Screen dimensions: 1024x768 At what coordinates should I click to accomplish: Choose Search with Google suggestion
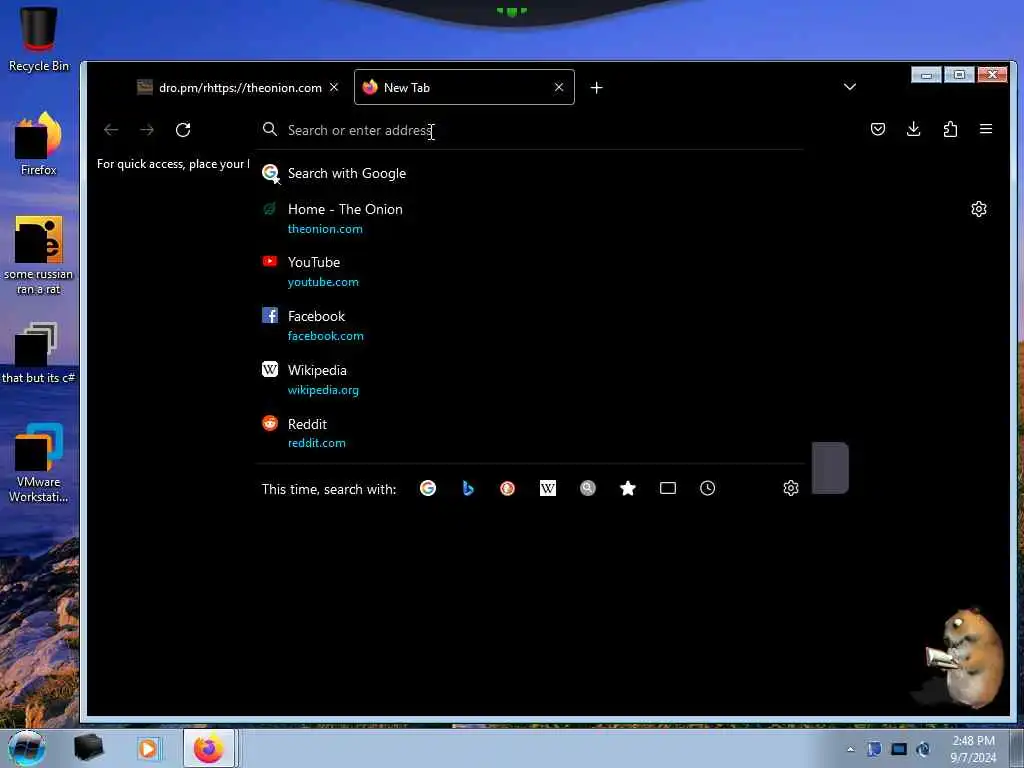529,173
